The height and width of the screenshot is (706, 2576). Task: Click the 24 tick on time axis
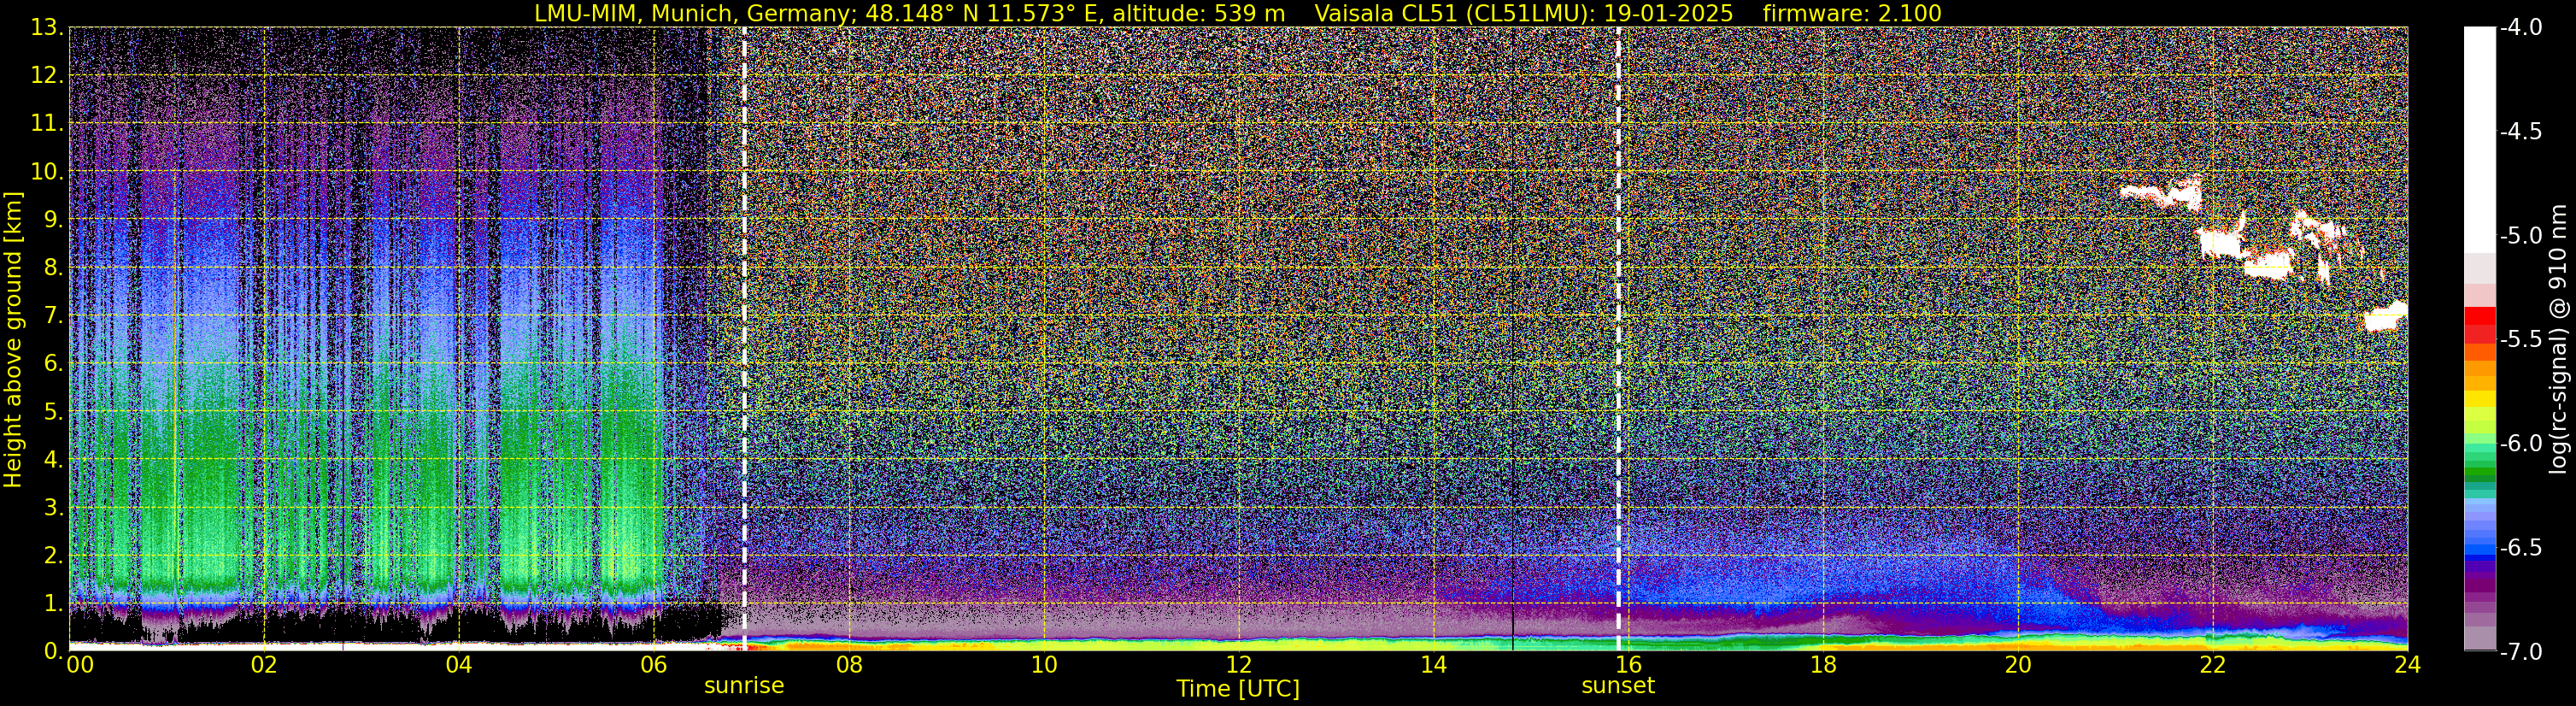2407,665
